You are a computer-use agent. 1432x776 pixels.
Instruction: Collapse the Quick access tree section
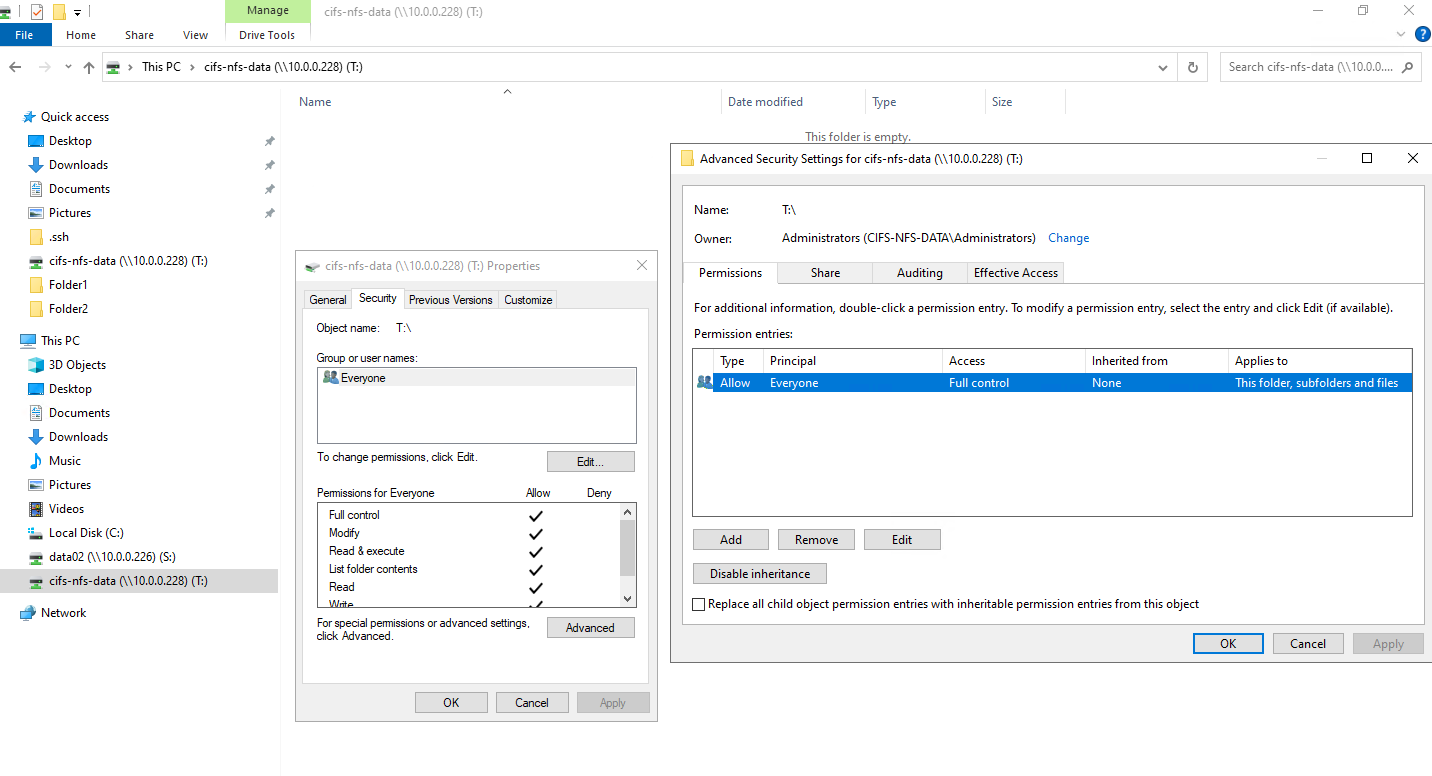click(x=12, y=117)
